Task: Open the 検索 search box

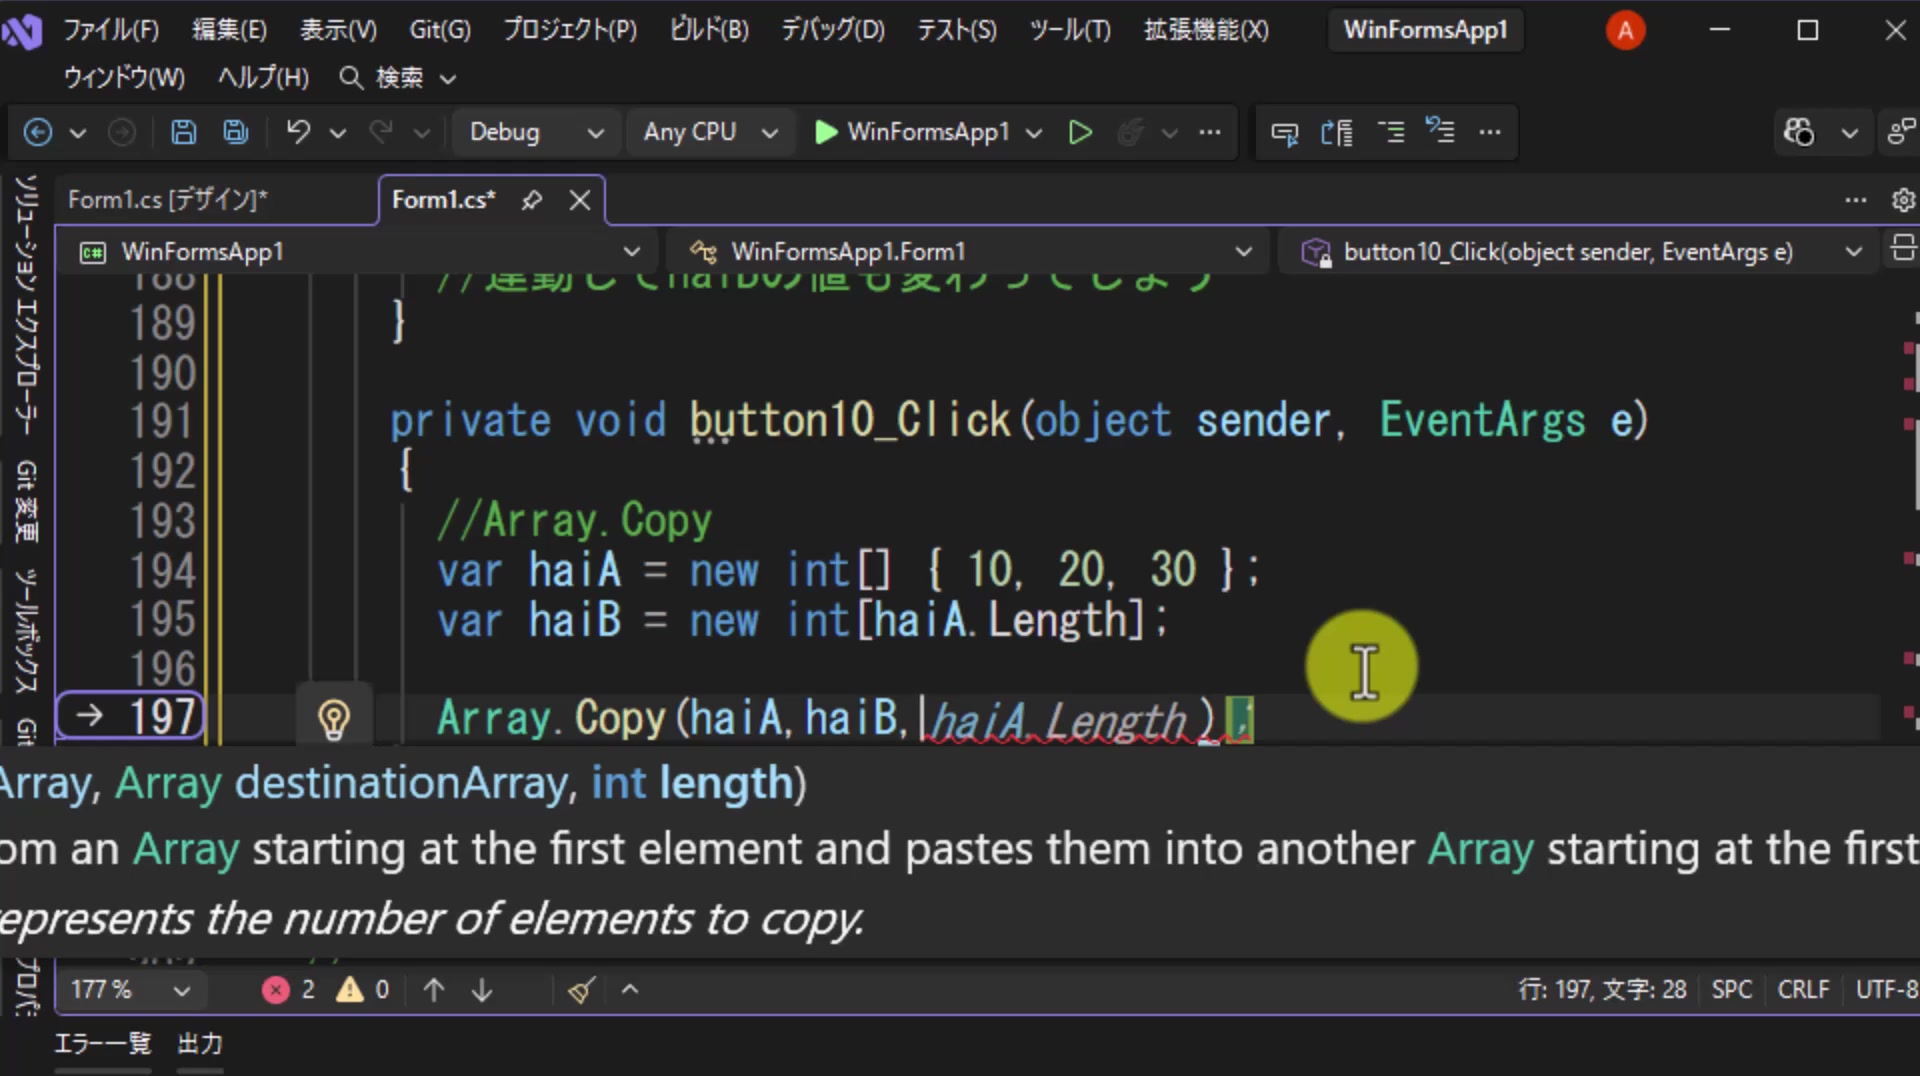Action: pyautogui.click(x=398, y=78)
